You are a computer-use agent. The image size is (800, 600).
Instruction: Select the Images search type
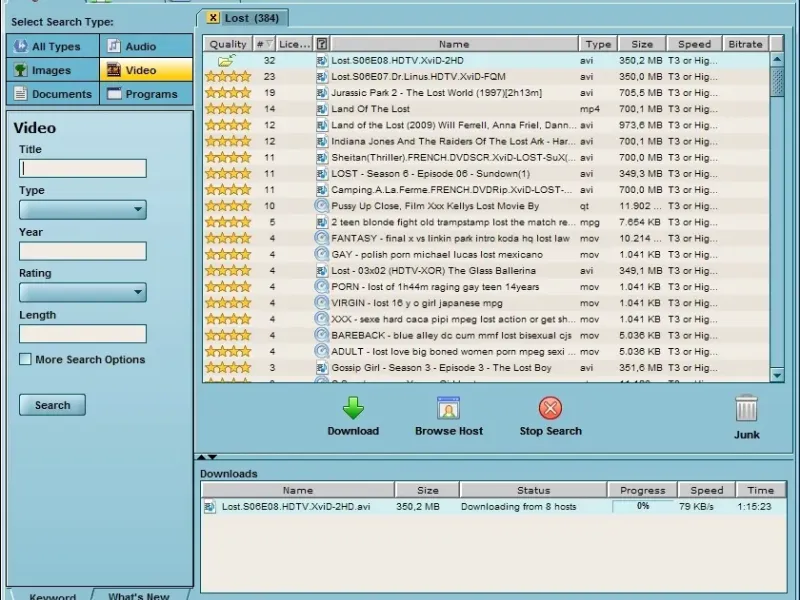[52, 70]
